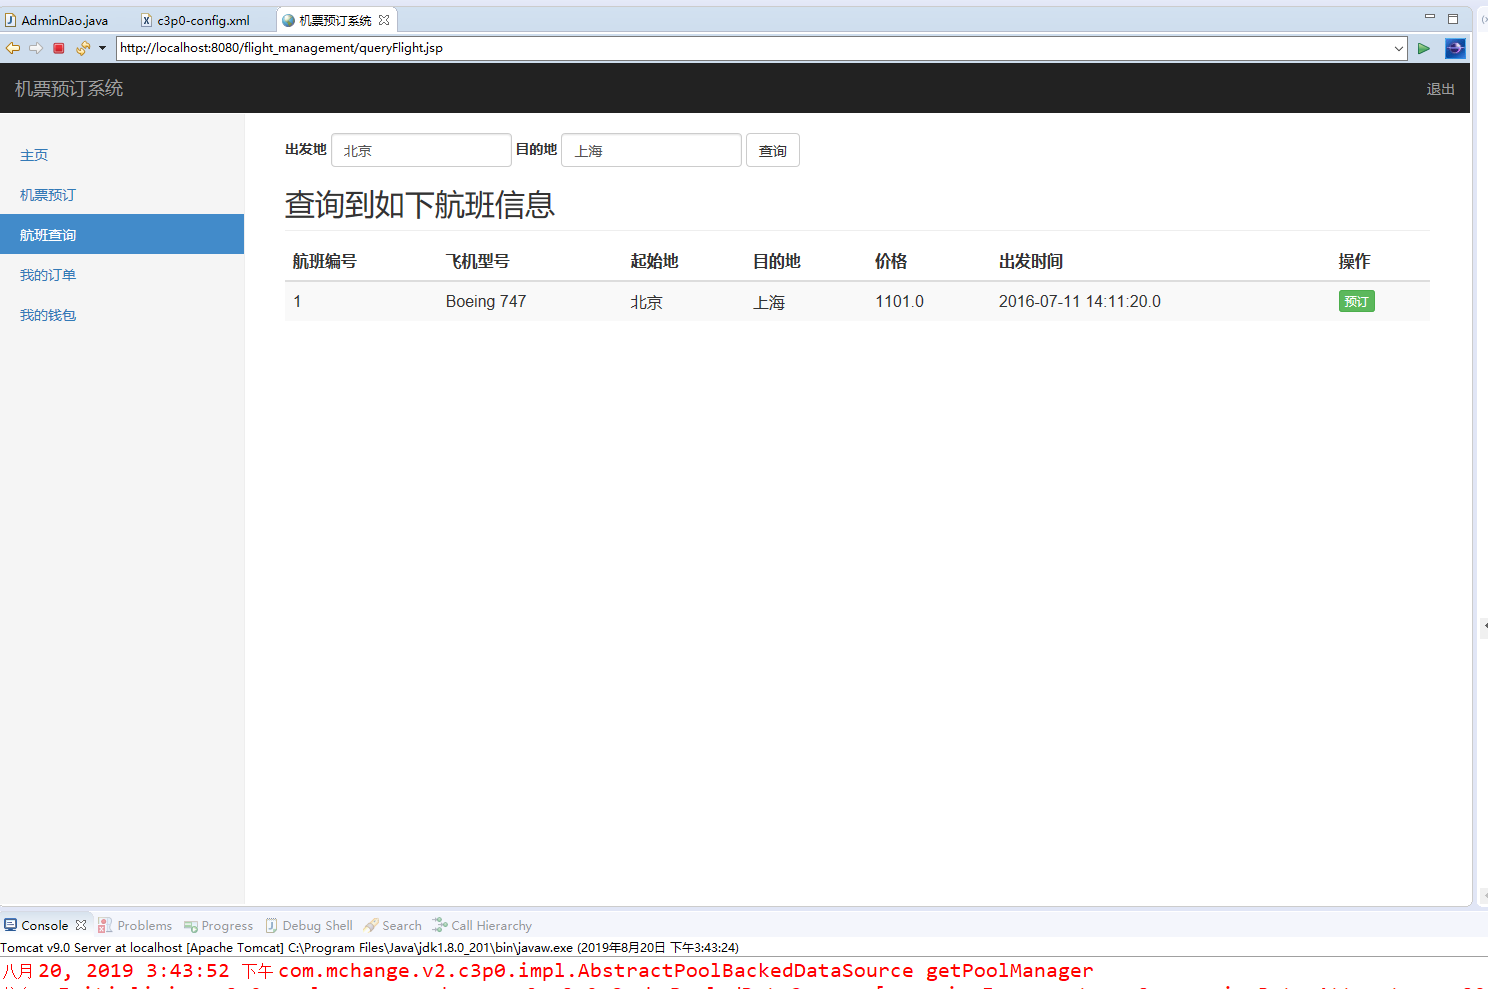1488x989 pixels.
Task: Click the browser Back navigation arrow
Action: (x=13, y=47)
